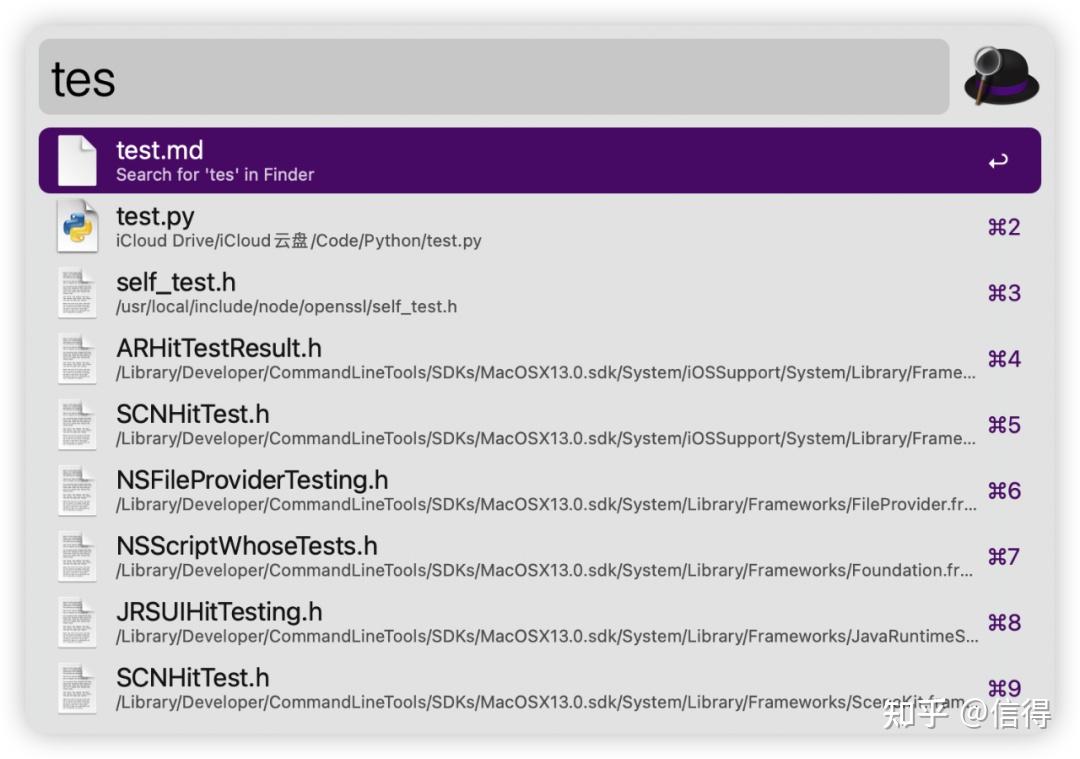Click the ARHitTestResult.h file icon
This screenshot has width=1080, height=759.
click(77, 358)
